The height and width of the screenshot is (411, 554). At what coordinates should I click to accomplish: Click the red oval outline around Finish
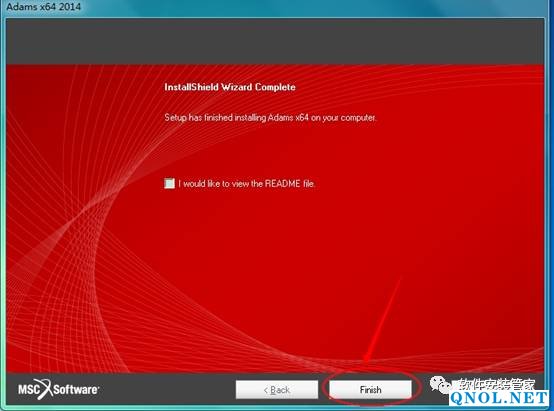click(x=372, y=387)
